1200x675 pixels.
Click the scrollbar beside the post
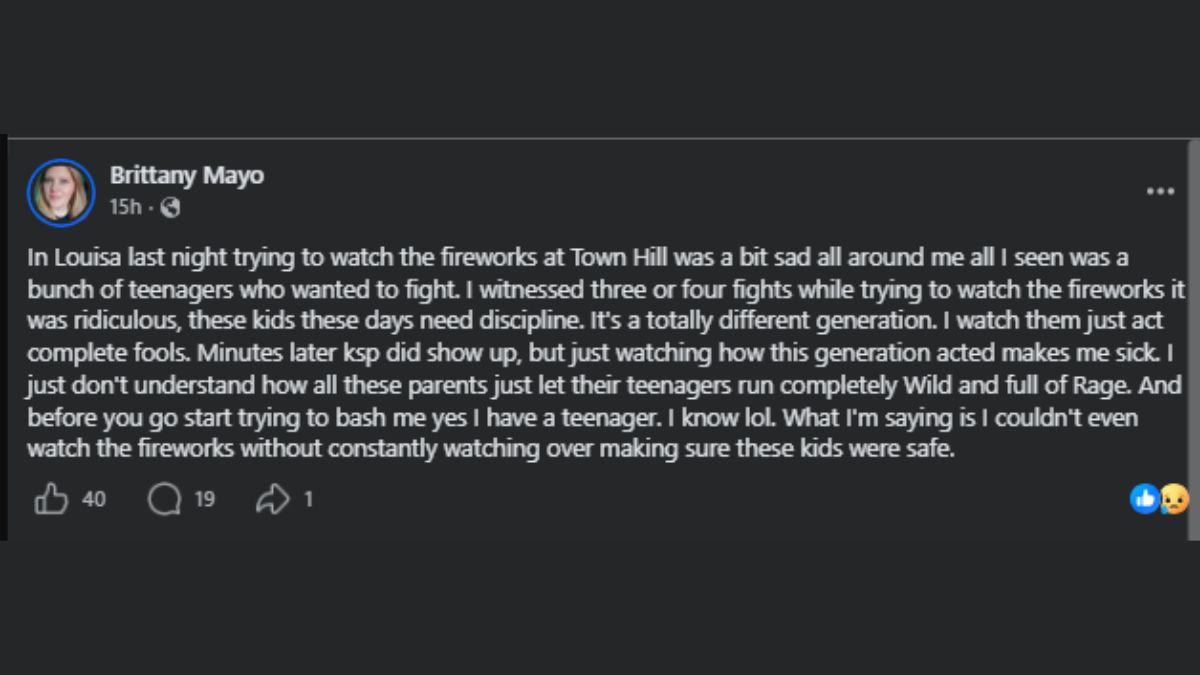tap(1194, 338)
